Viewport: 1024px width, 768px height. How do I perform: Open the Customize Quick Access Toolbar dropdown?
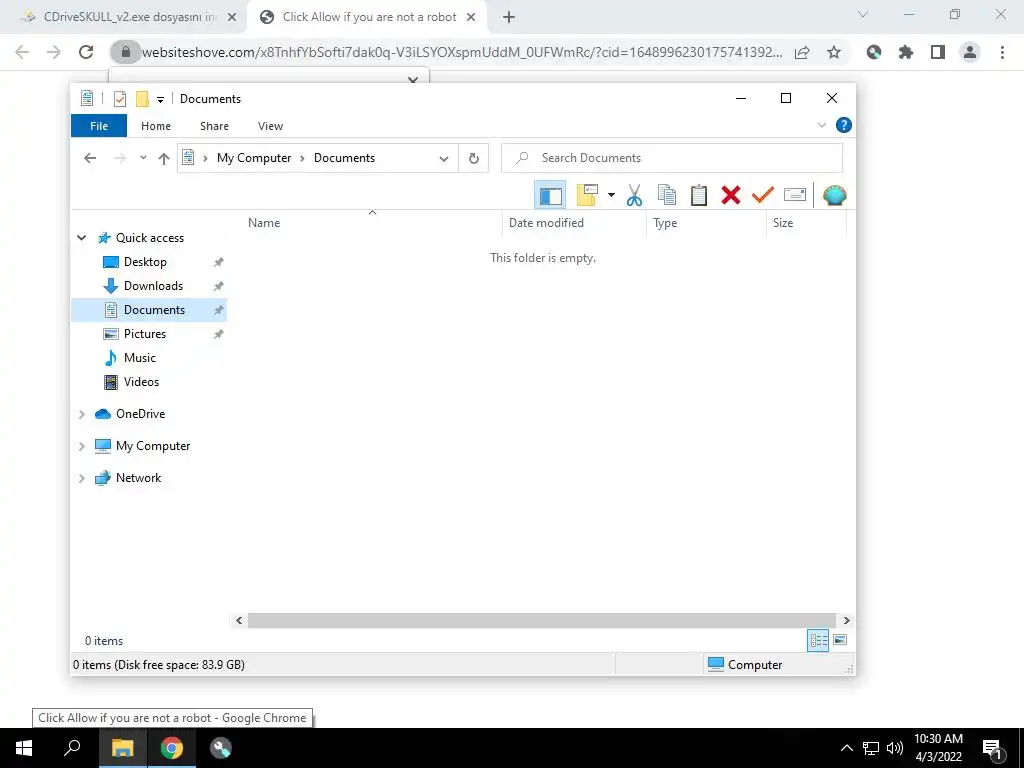click(160, 99)
